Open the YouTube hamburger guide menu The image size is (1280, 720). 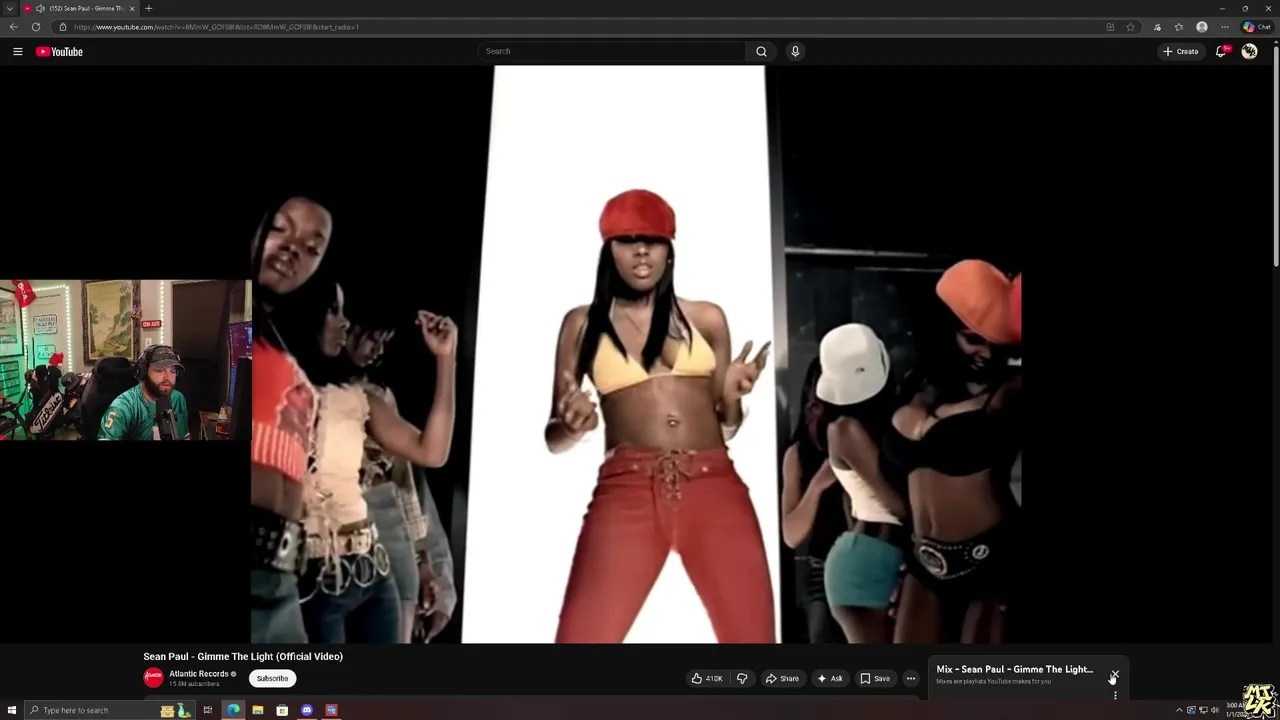point(17,51)
